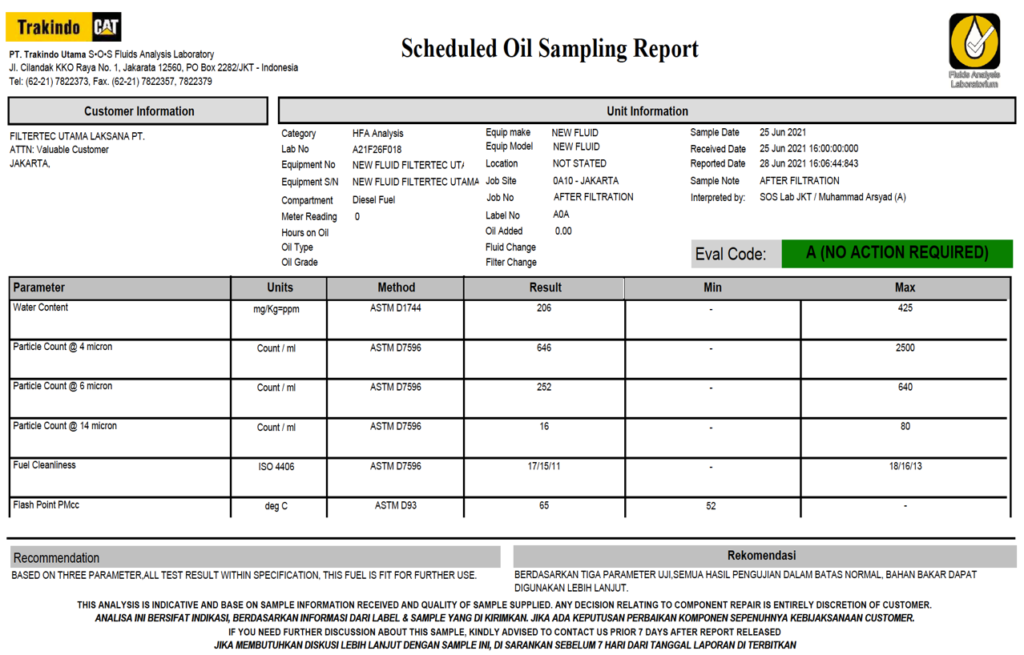
Task: Select the Unit Information header
Action: (647, 111)
